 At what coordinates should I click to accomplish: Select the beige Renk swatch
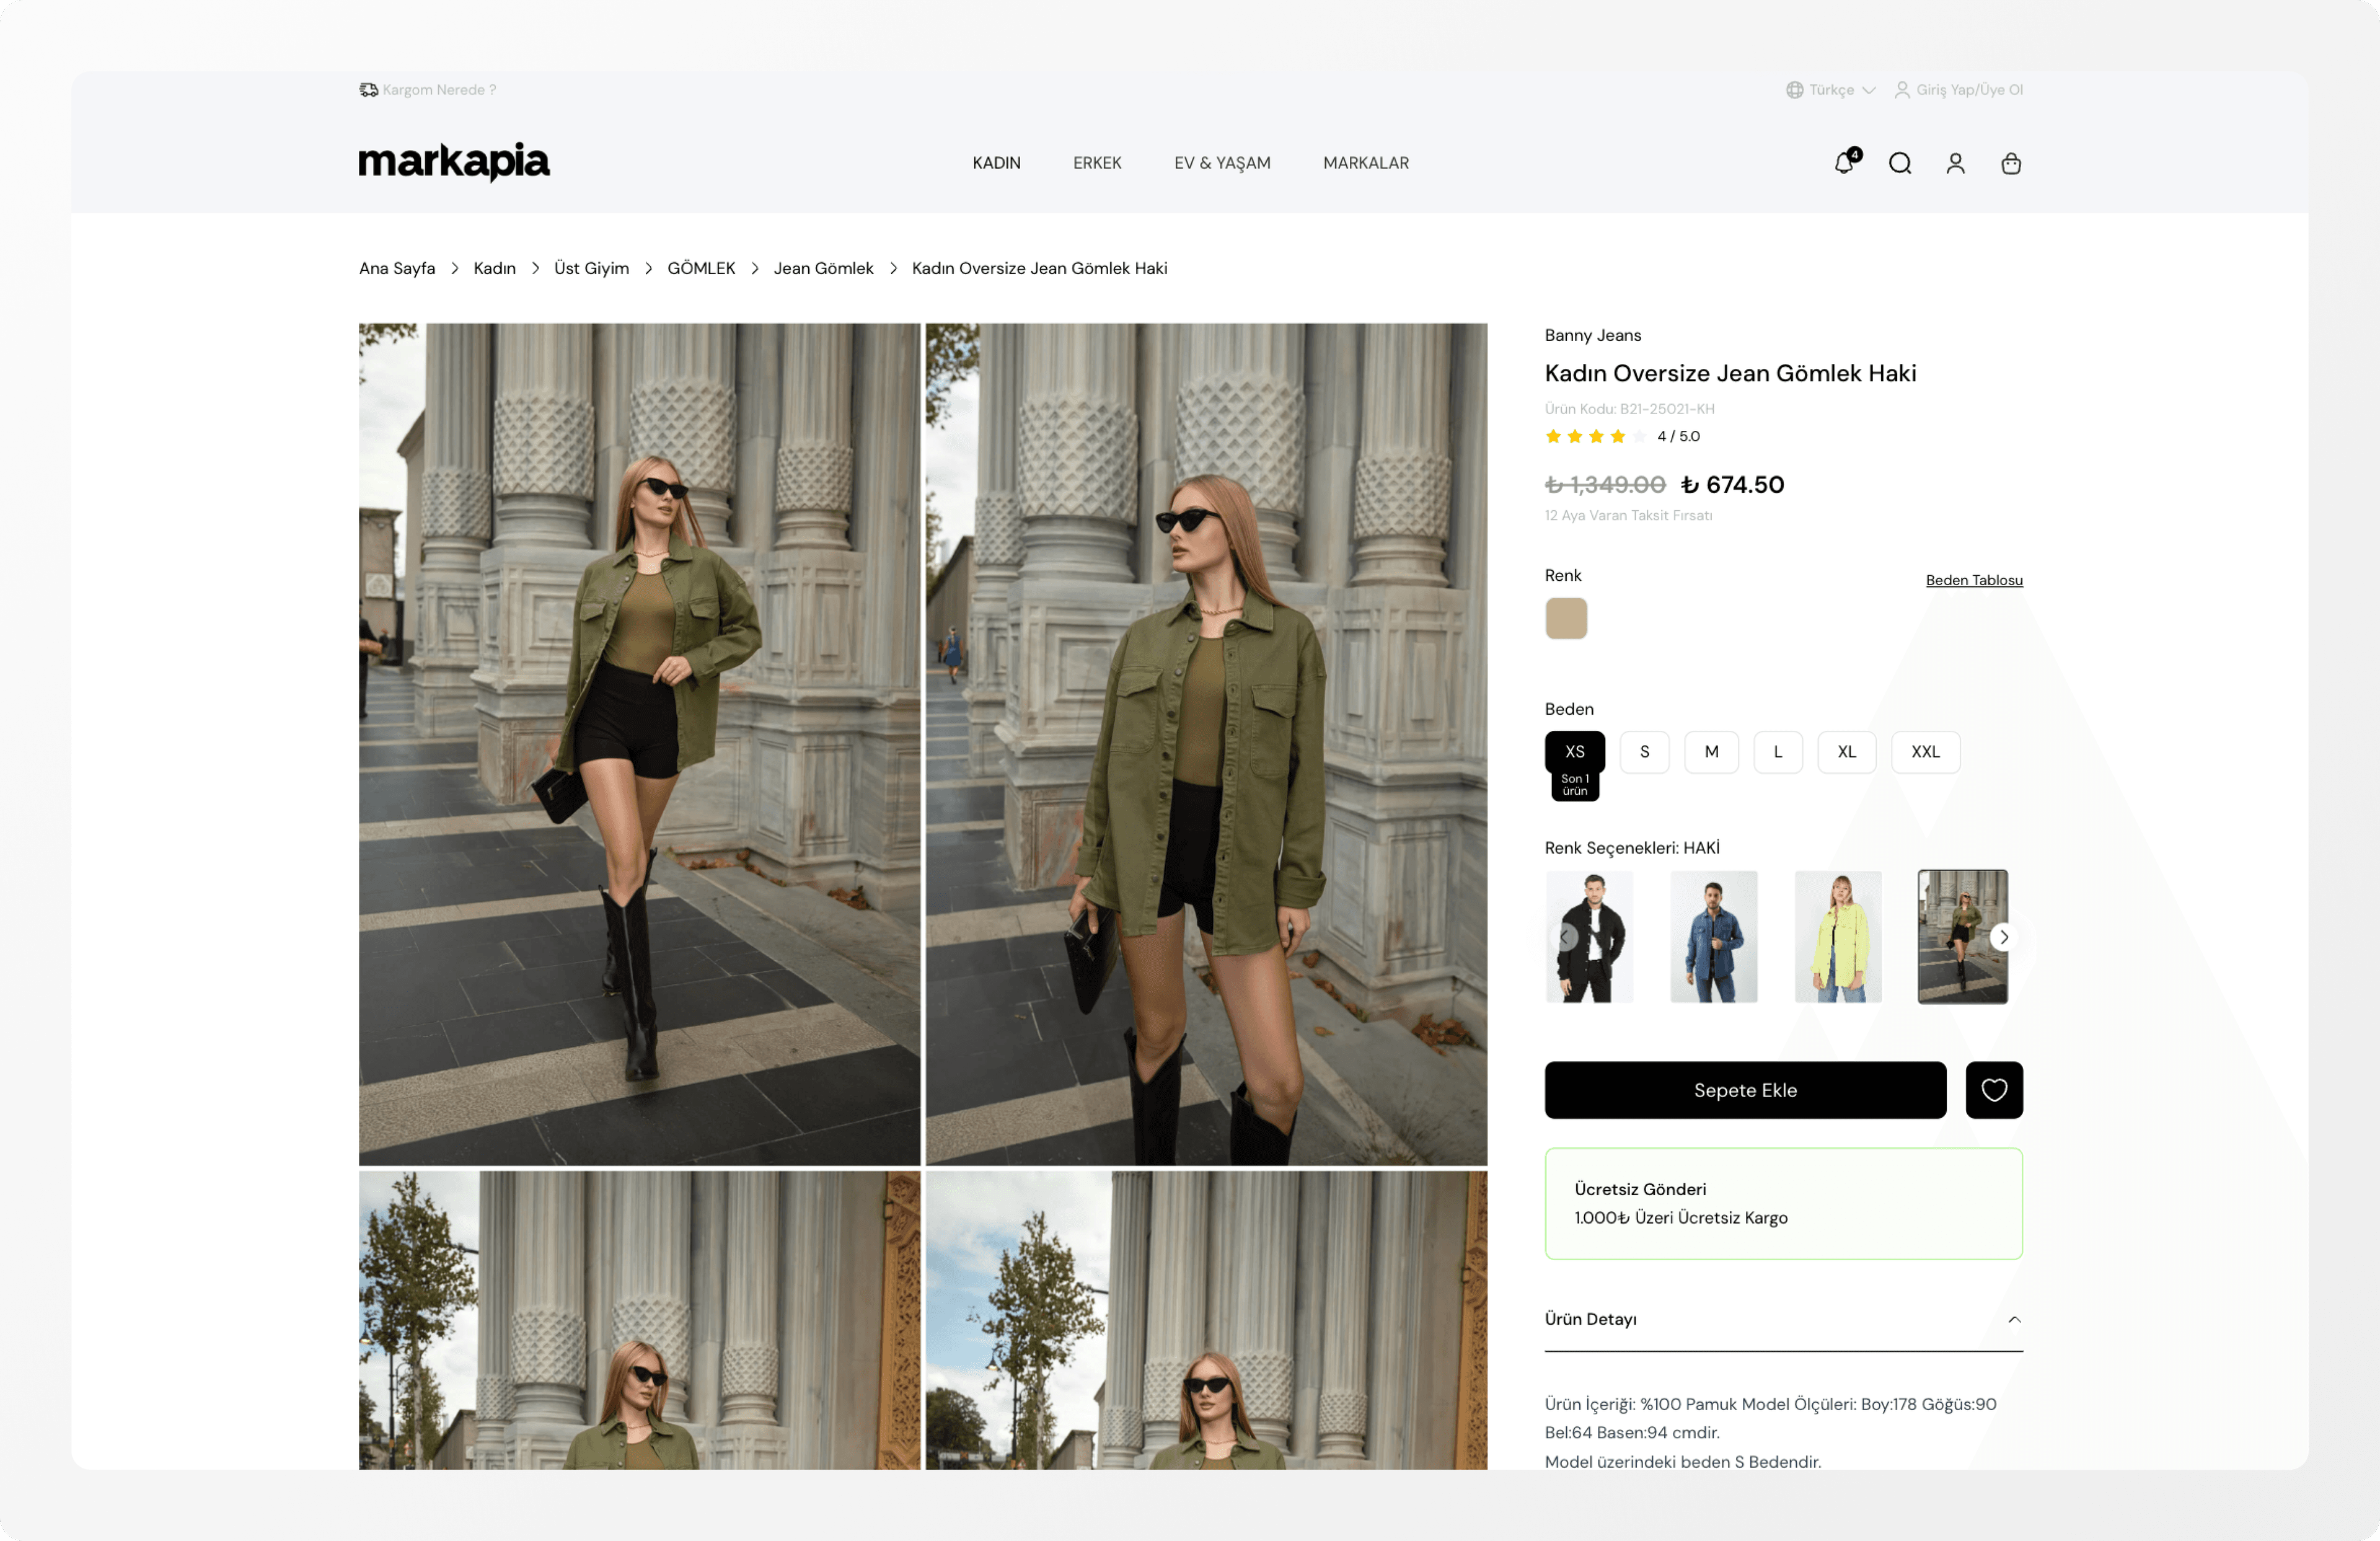click(1566, 618)
